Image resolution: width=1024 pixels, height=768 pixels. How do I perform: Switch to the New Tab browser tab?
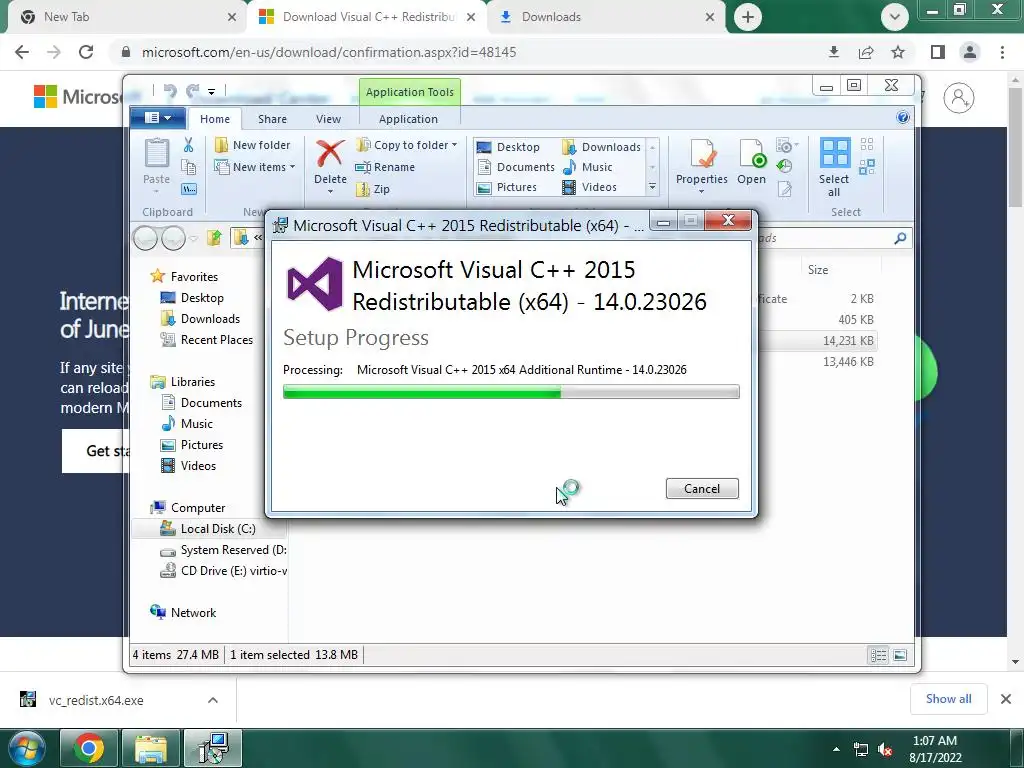coord(126,17)
